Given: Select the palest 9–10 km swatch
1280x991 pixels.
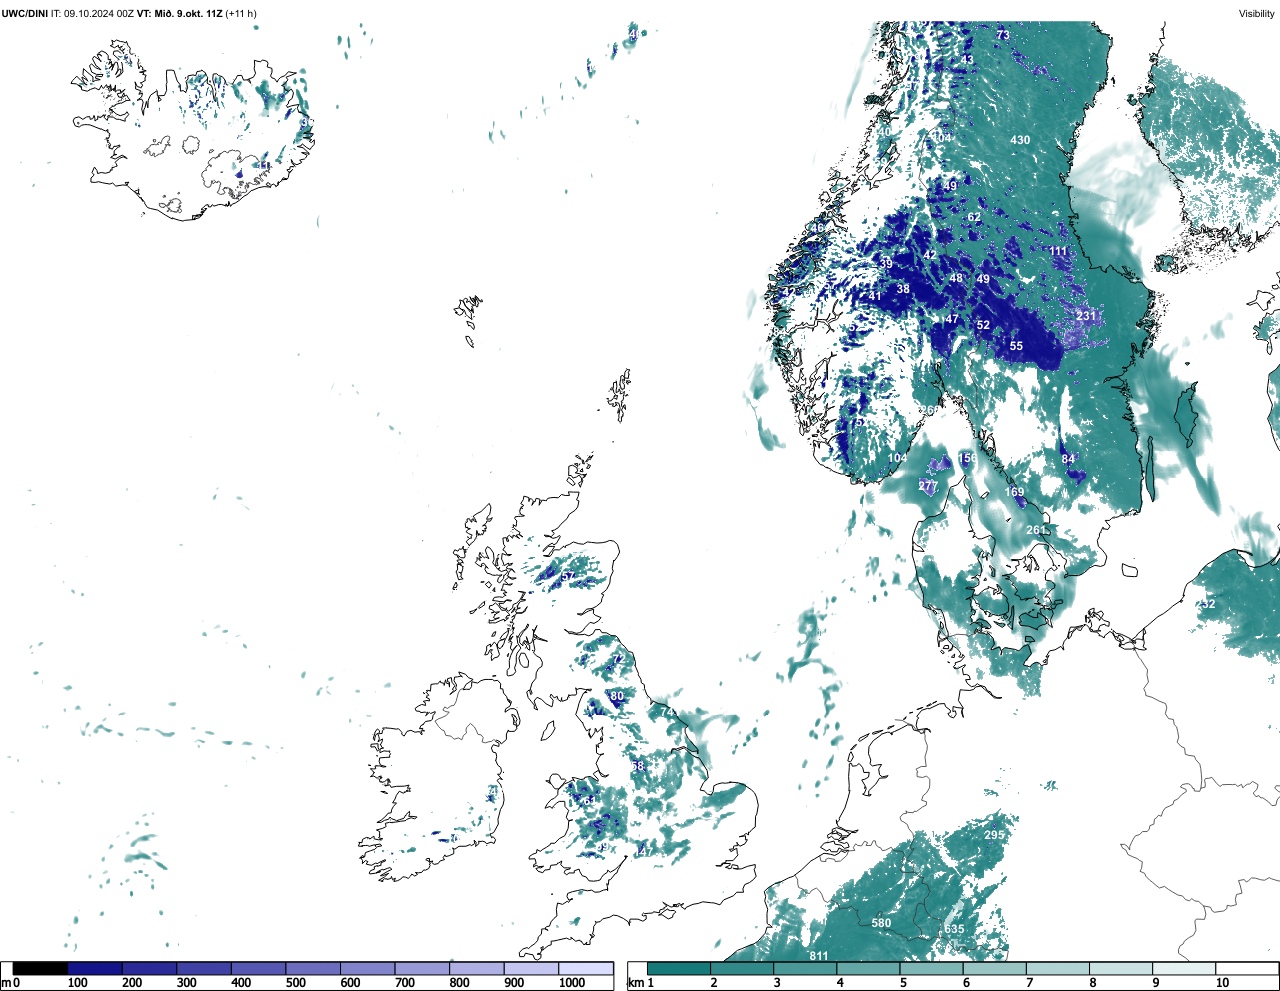Looking at the screenshot, I should [x=1184, y=969].
